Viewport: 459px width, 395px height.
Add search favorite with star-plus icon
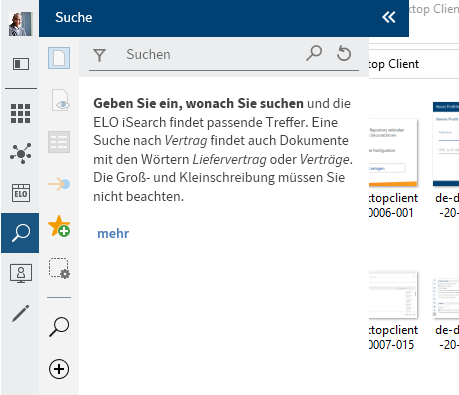click(x=59, y=226)
